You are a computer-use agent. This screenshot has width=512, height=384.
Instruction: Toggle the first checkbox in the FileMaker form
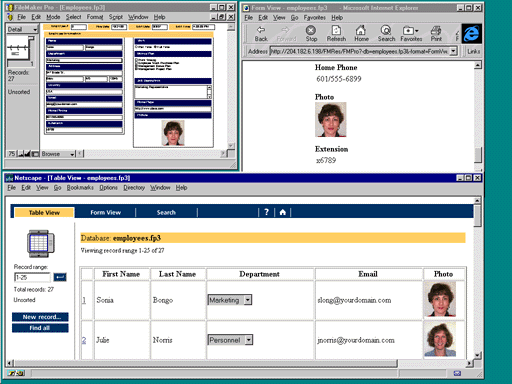pos(136,60)
